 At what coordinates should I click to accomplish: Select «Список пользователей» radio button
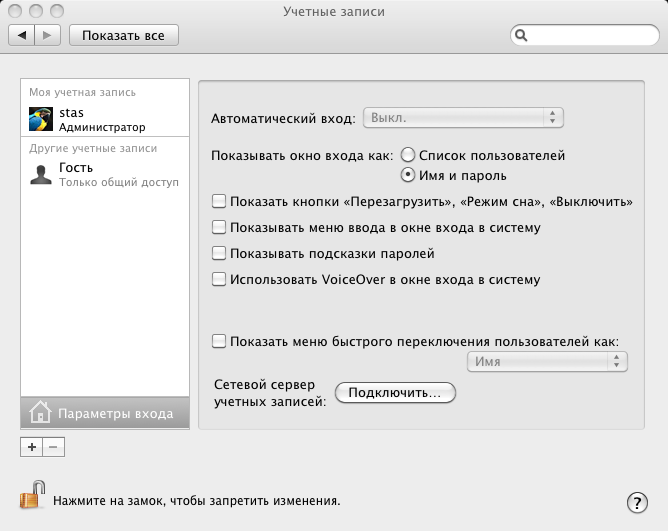[408, 156]
